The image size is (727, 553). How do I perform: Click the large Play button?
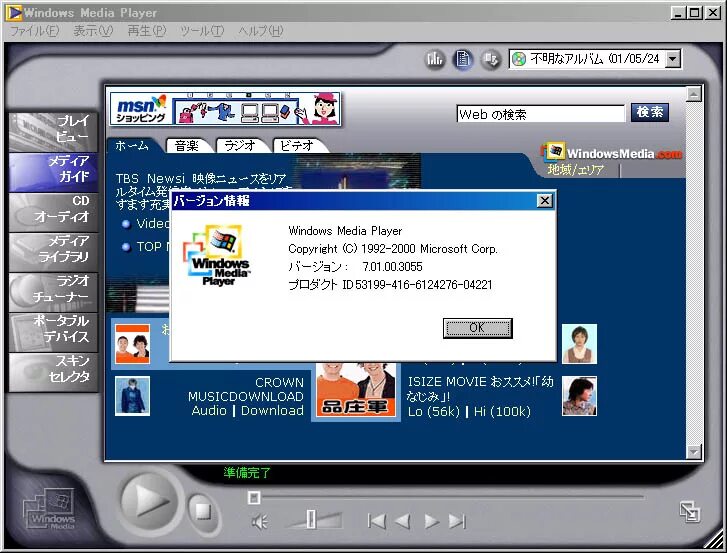pos(149,501)
